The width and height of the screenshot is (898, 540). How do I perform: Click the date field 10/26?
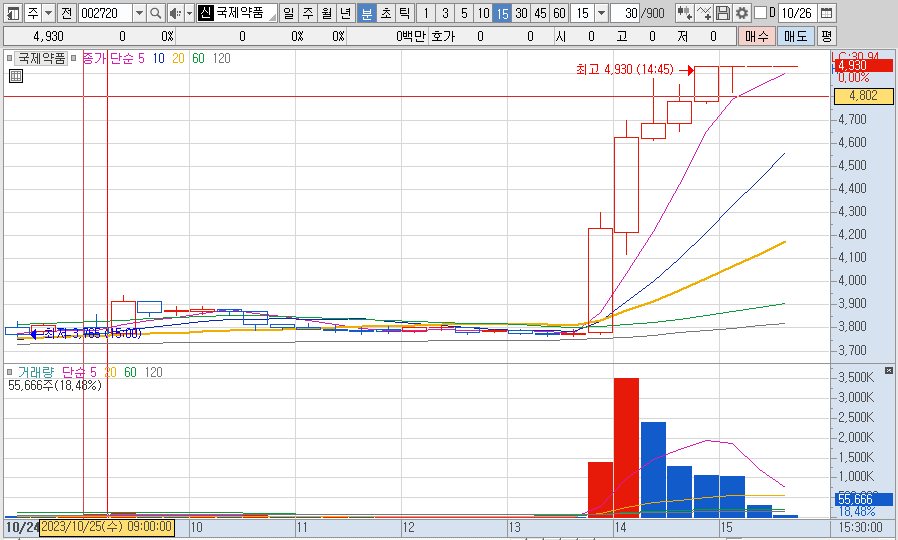click(x=797, y=13)
